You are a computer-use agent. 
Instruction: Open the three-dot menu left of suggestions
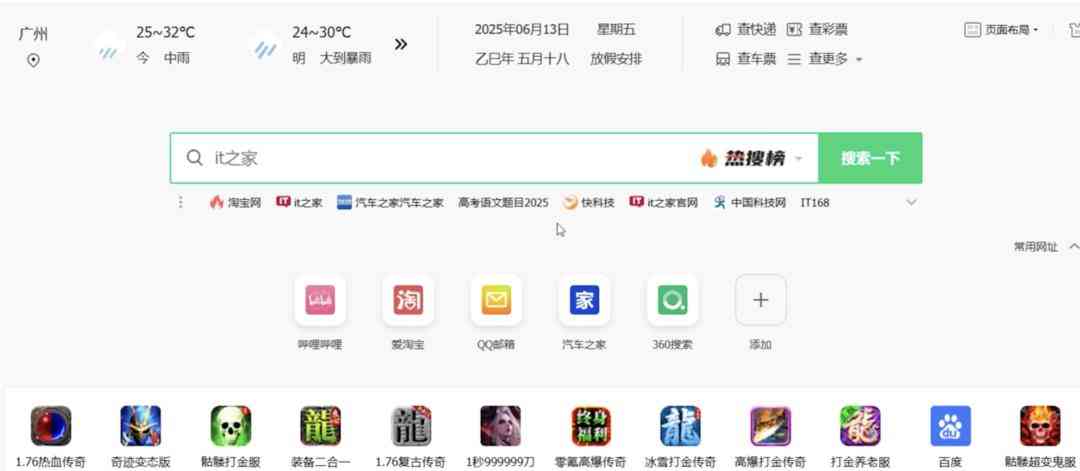point(180,202)
